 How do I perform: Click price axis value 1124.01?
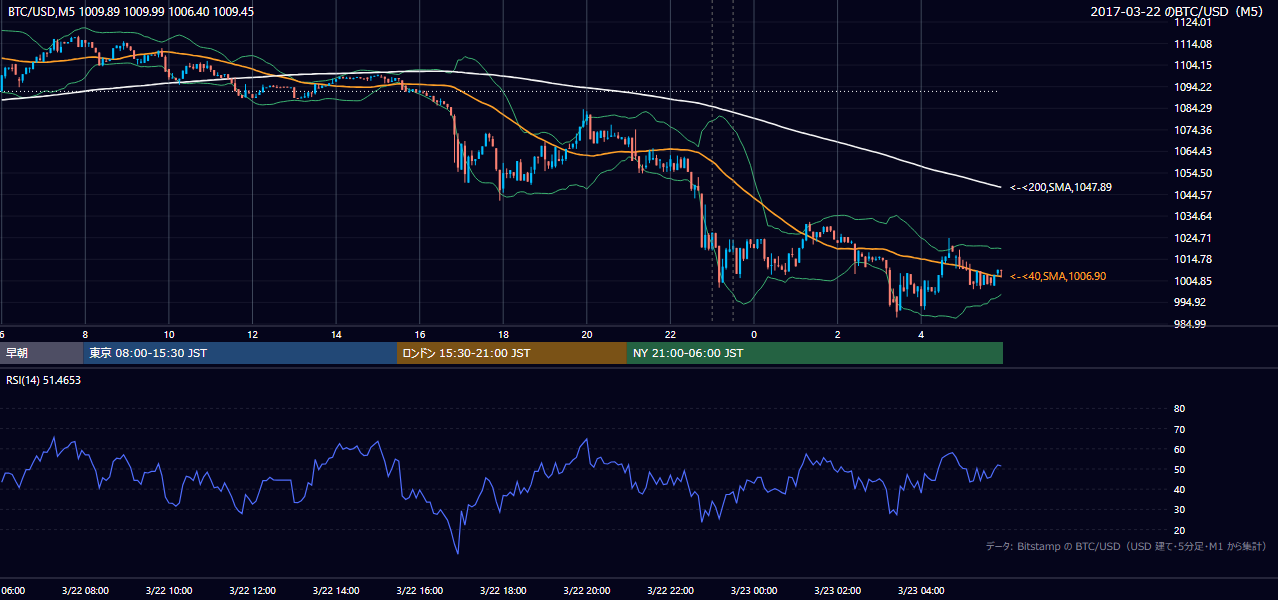coord(1193,22)
